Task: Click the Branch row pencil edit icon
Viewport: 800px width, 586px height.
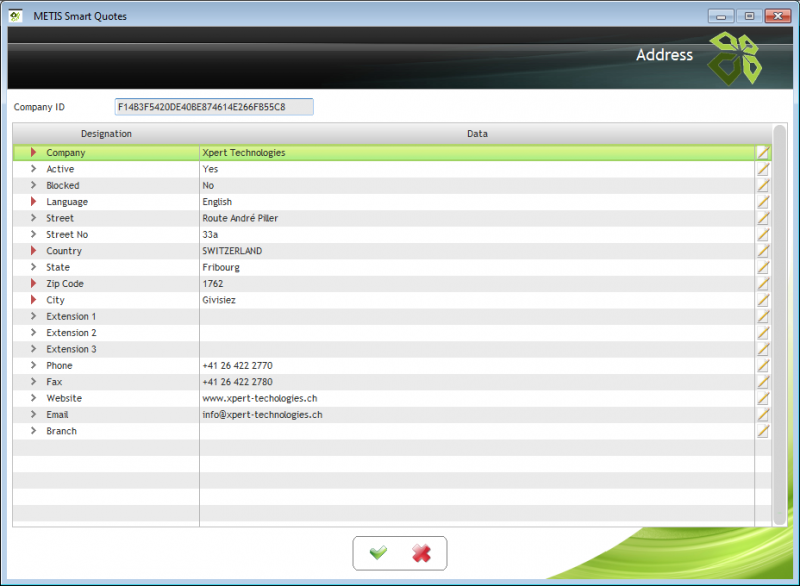Action: click(x=763, y=431)
